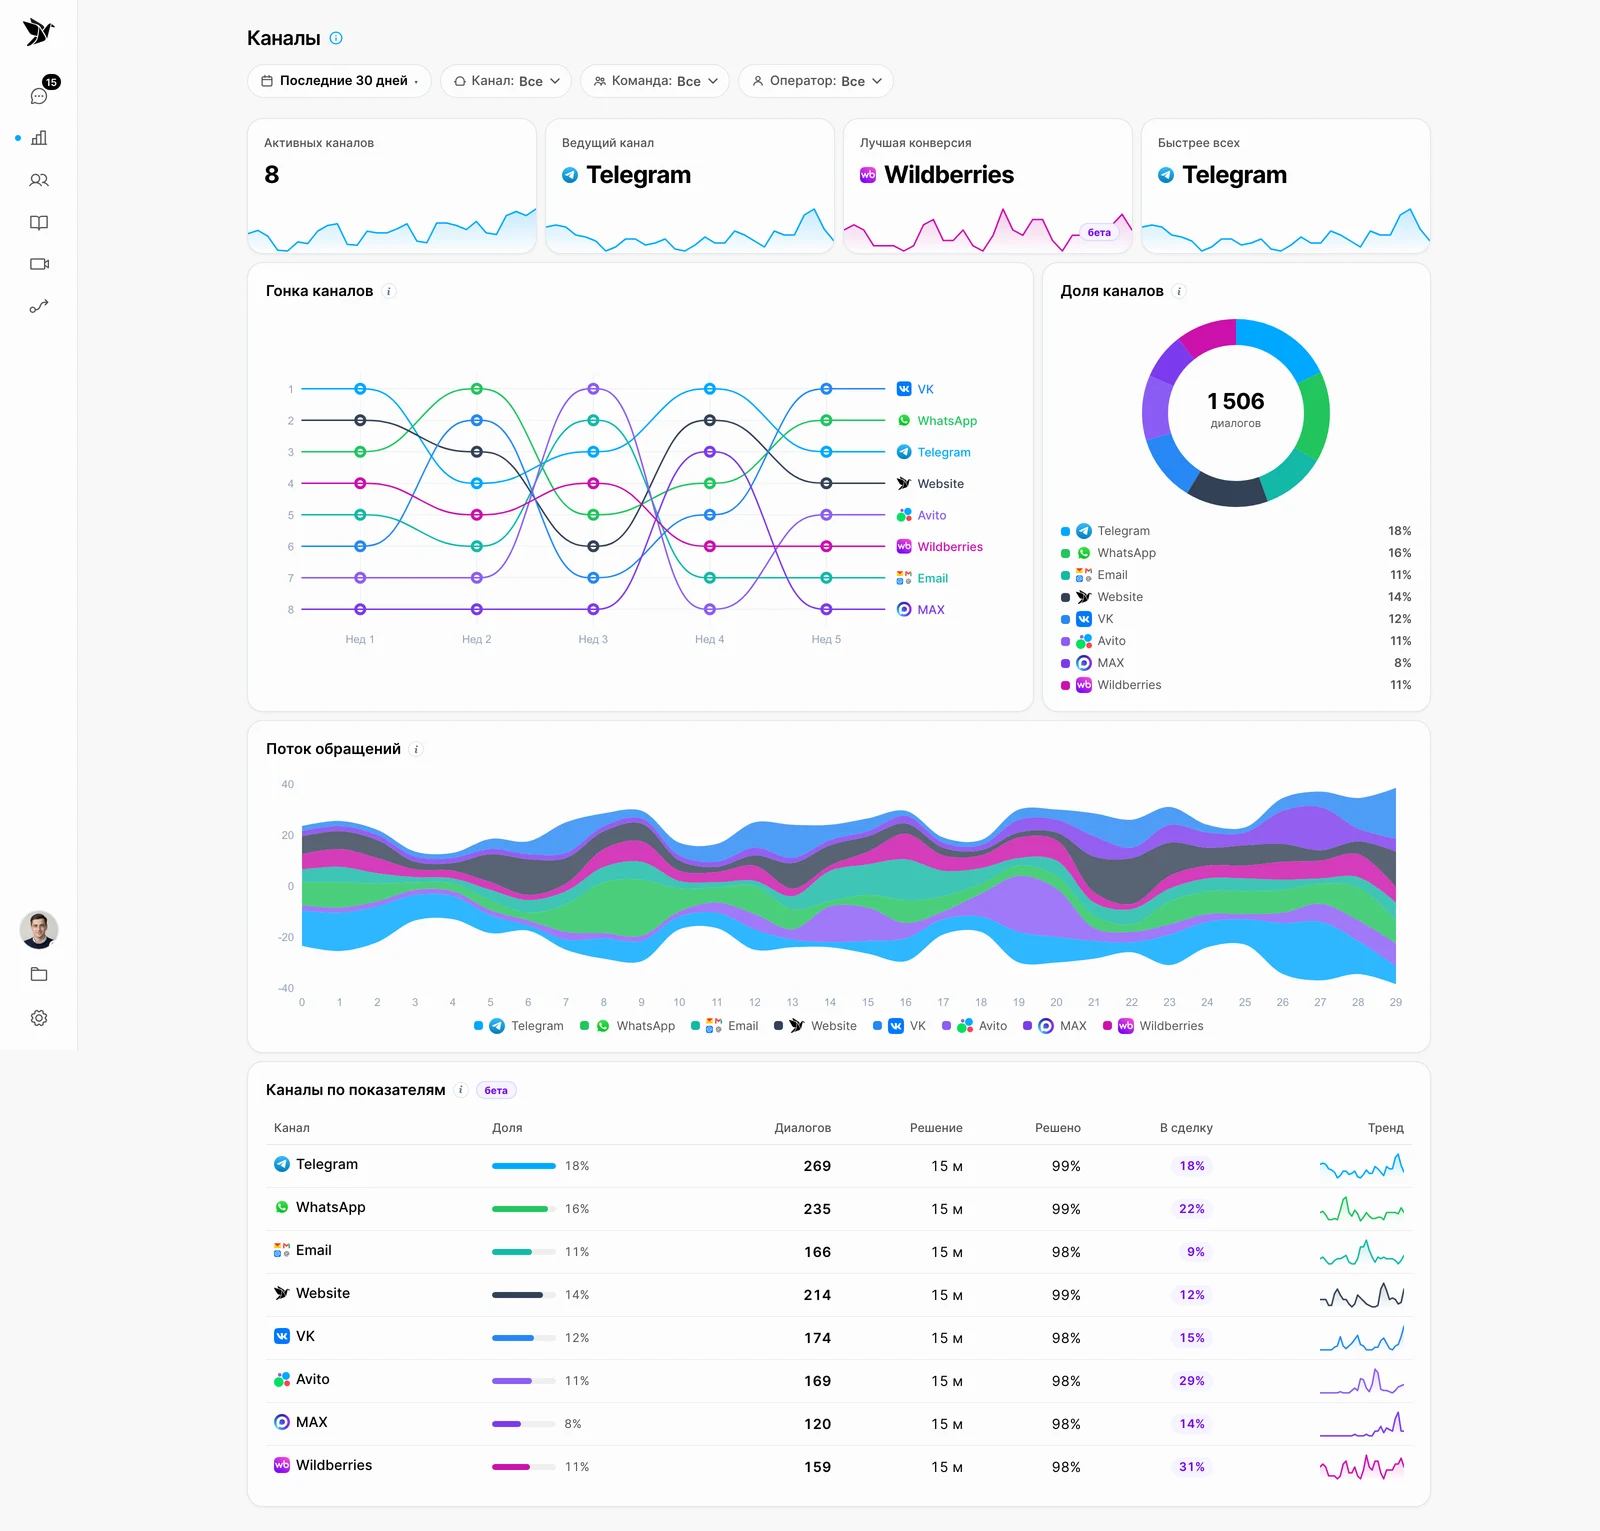Click the Ведущий канал Telegram card

point(690,186)
